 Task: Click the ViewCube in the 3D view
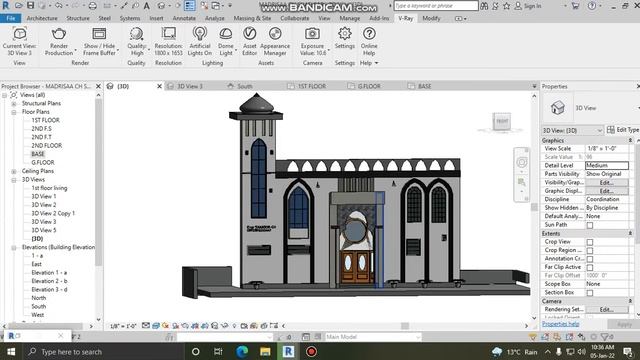pyautogui.click(x=502, y=122)
